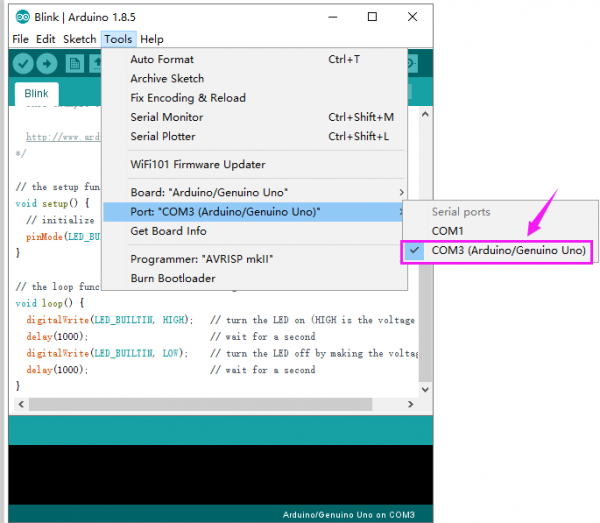Launch WiFi101 Firmware Updater
This screenshot has width=600, height=523.
pos(255,165)
